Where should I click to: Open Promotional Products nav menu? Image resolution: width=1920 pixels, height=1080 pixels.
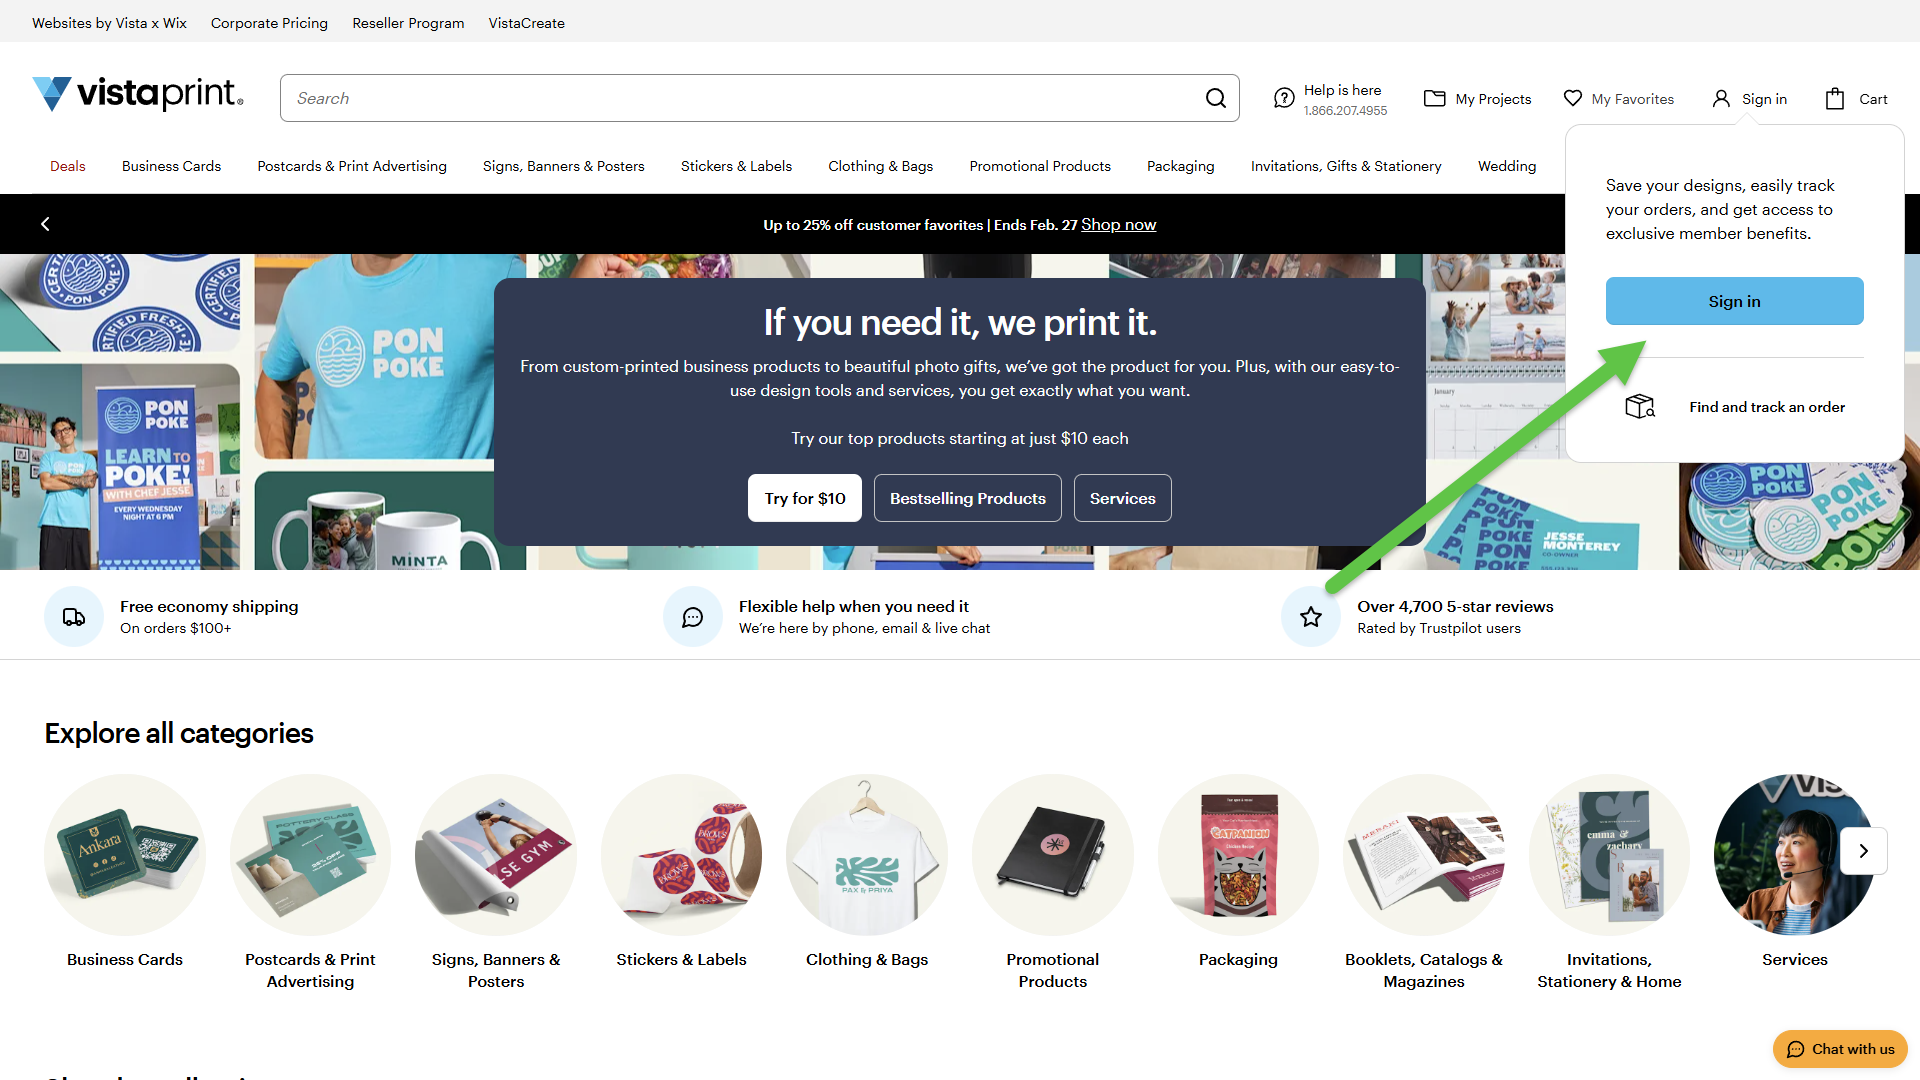pos(1040,166)
